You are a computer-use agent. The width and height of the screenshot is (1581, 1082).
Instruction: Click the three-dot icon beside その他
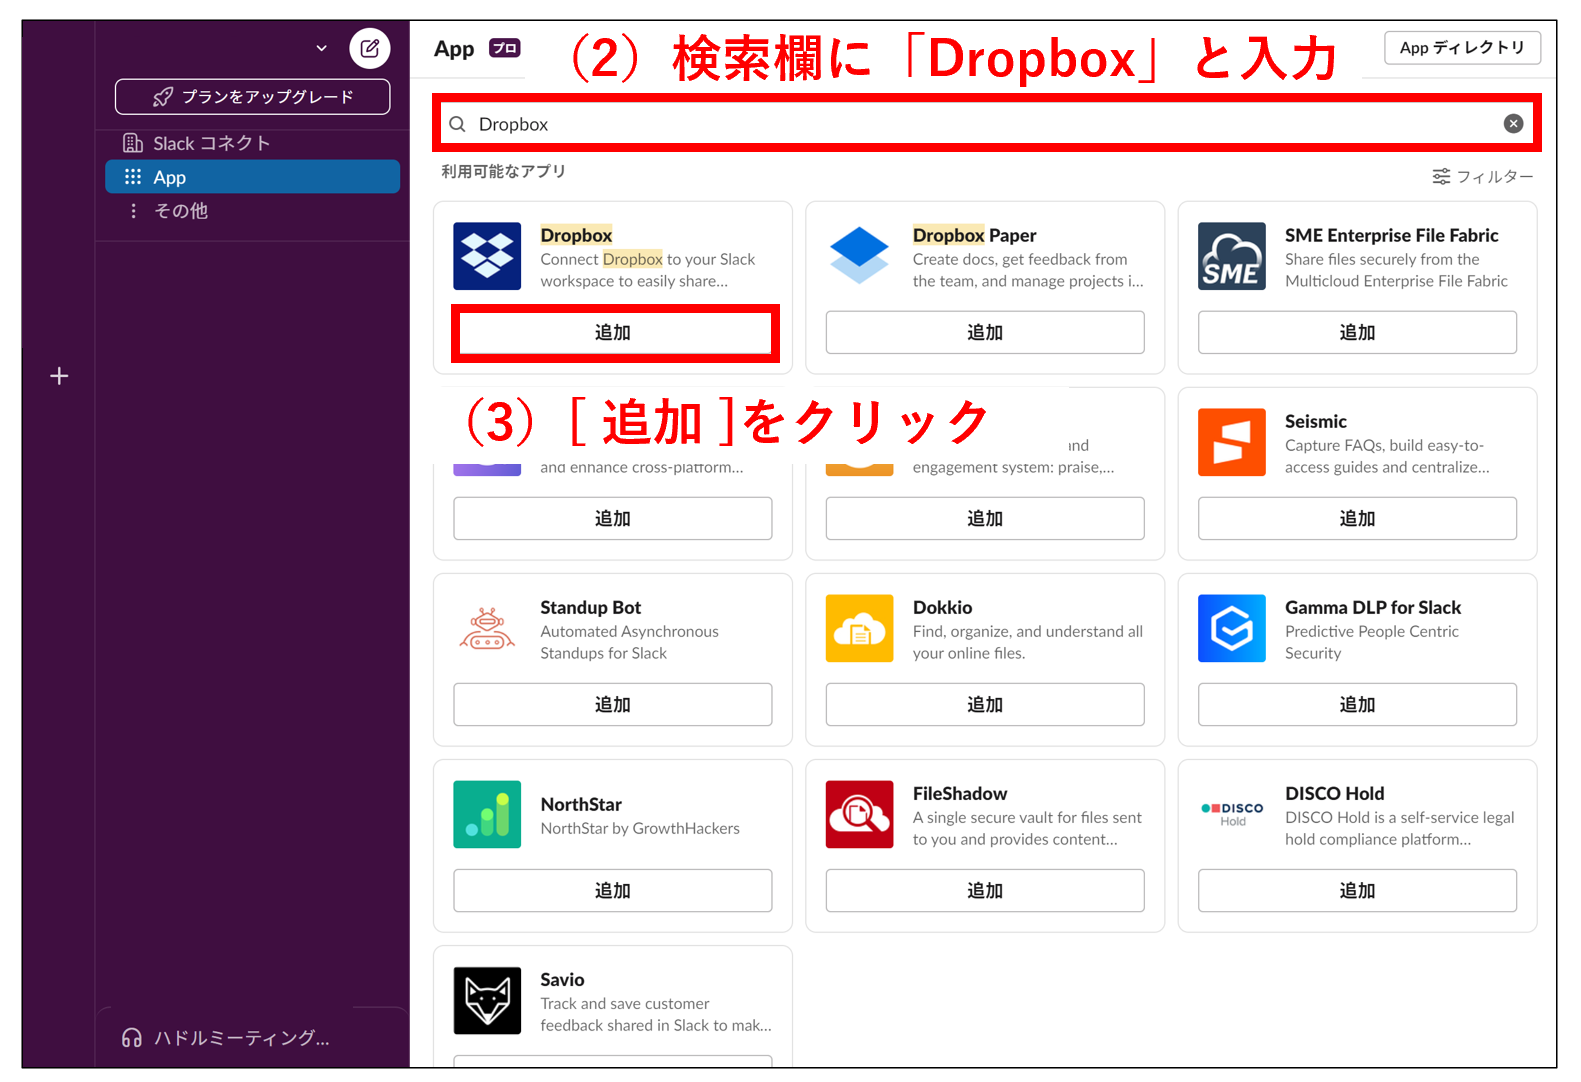coord(133,211)
